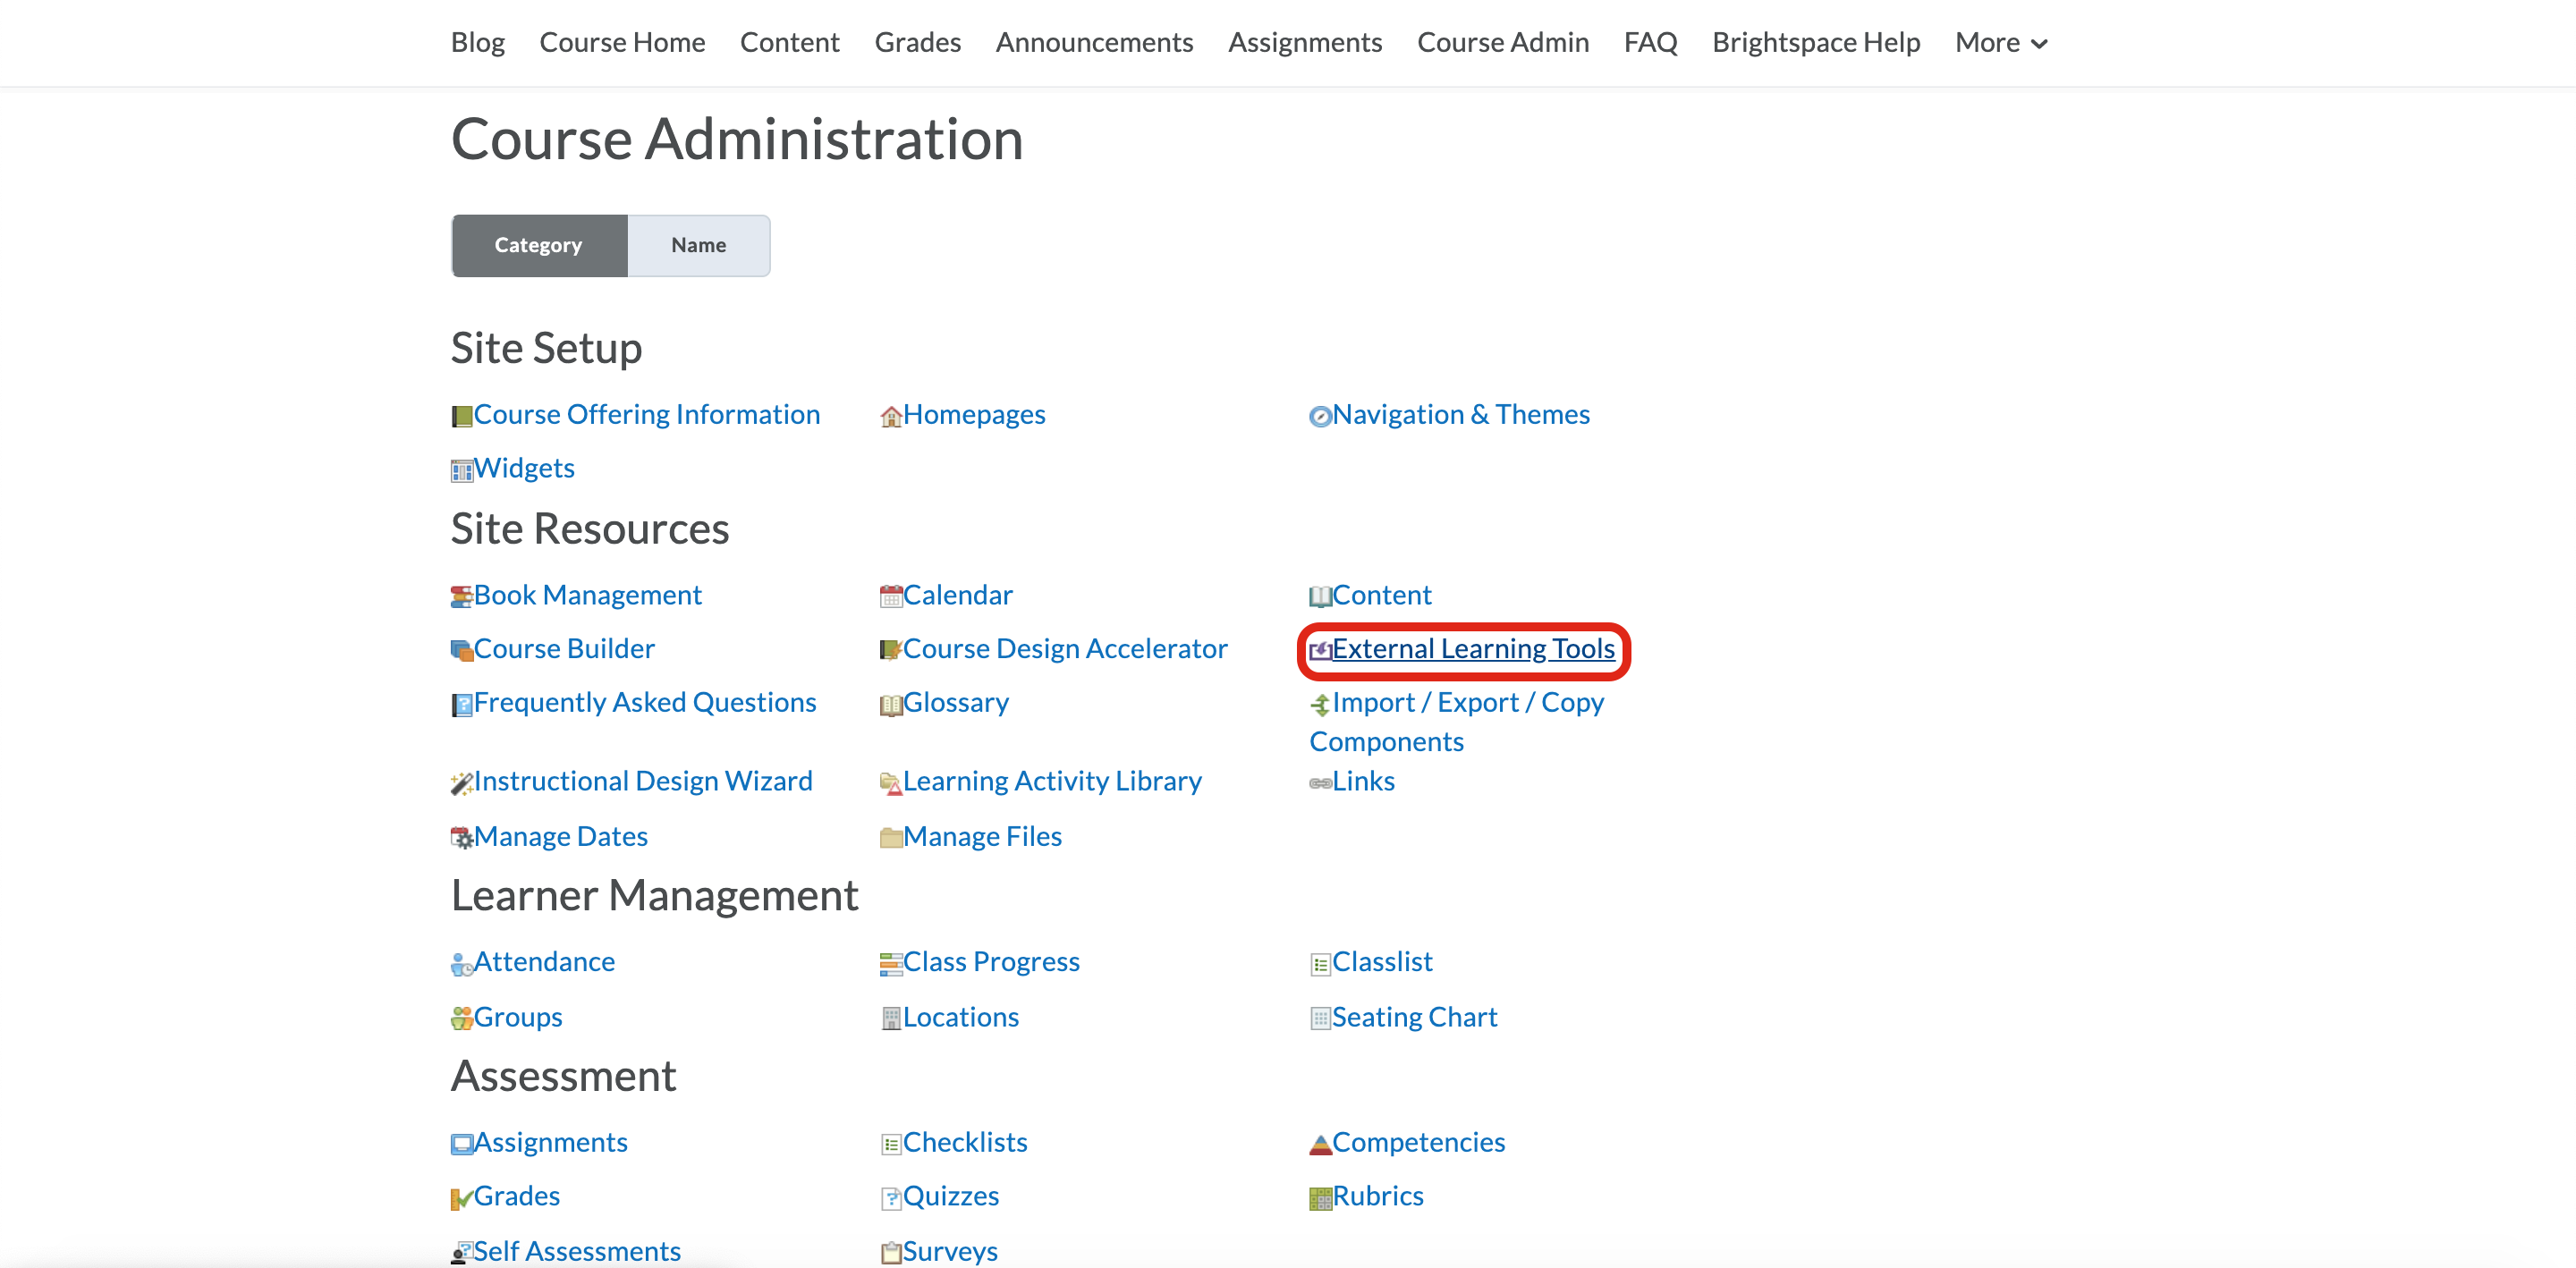This screenshot has height=1268, width=2576.
Task: Select the Attendance person icon
Action: 462,963
